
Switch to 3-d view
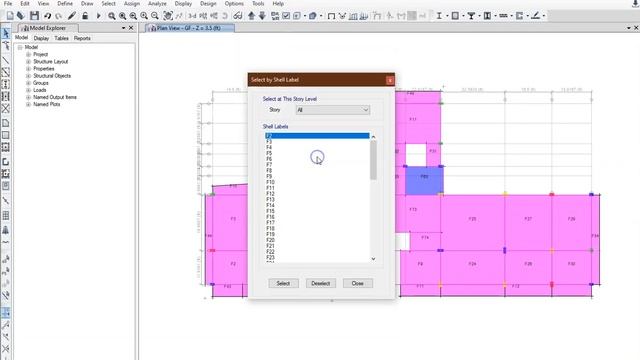point(192,16)
